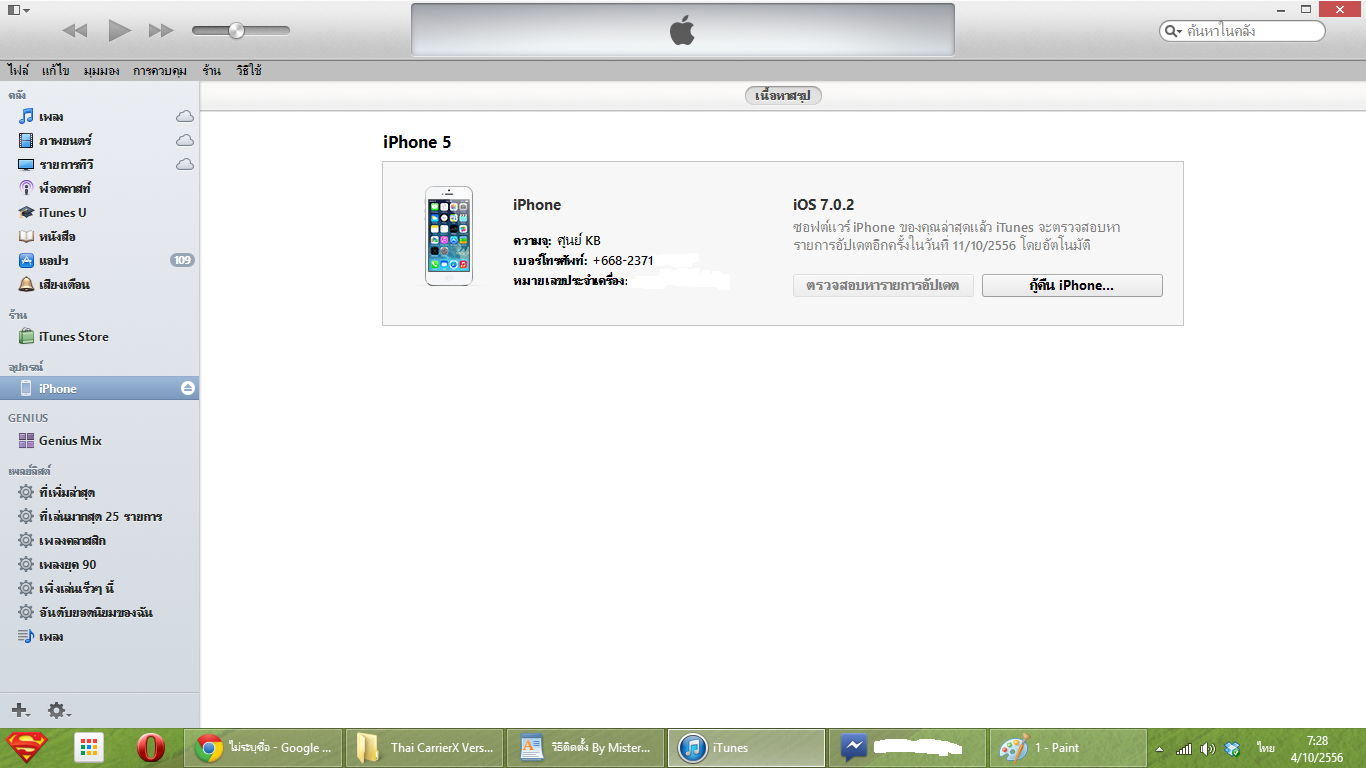
Task: Click the iOS 7.0.2 version text
Action: [823, 205]
